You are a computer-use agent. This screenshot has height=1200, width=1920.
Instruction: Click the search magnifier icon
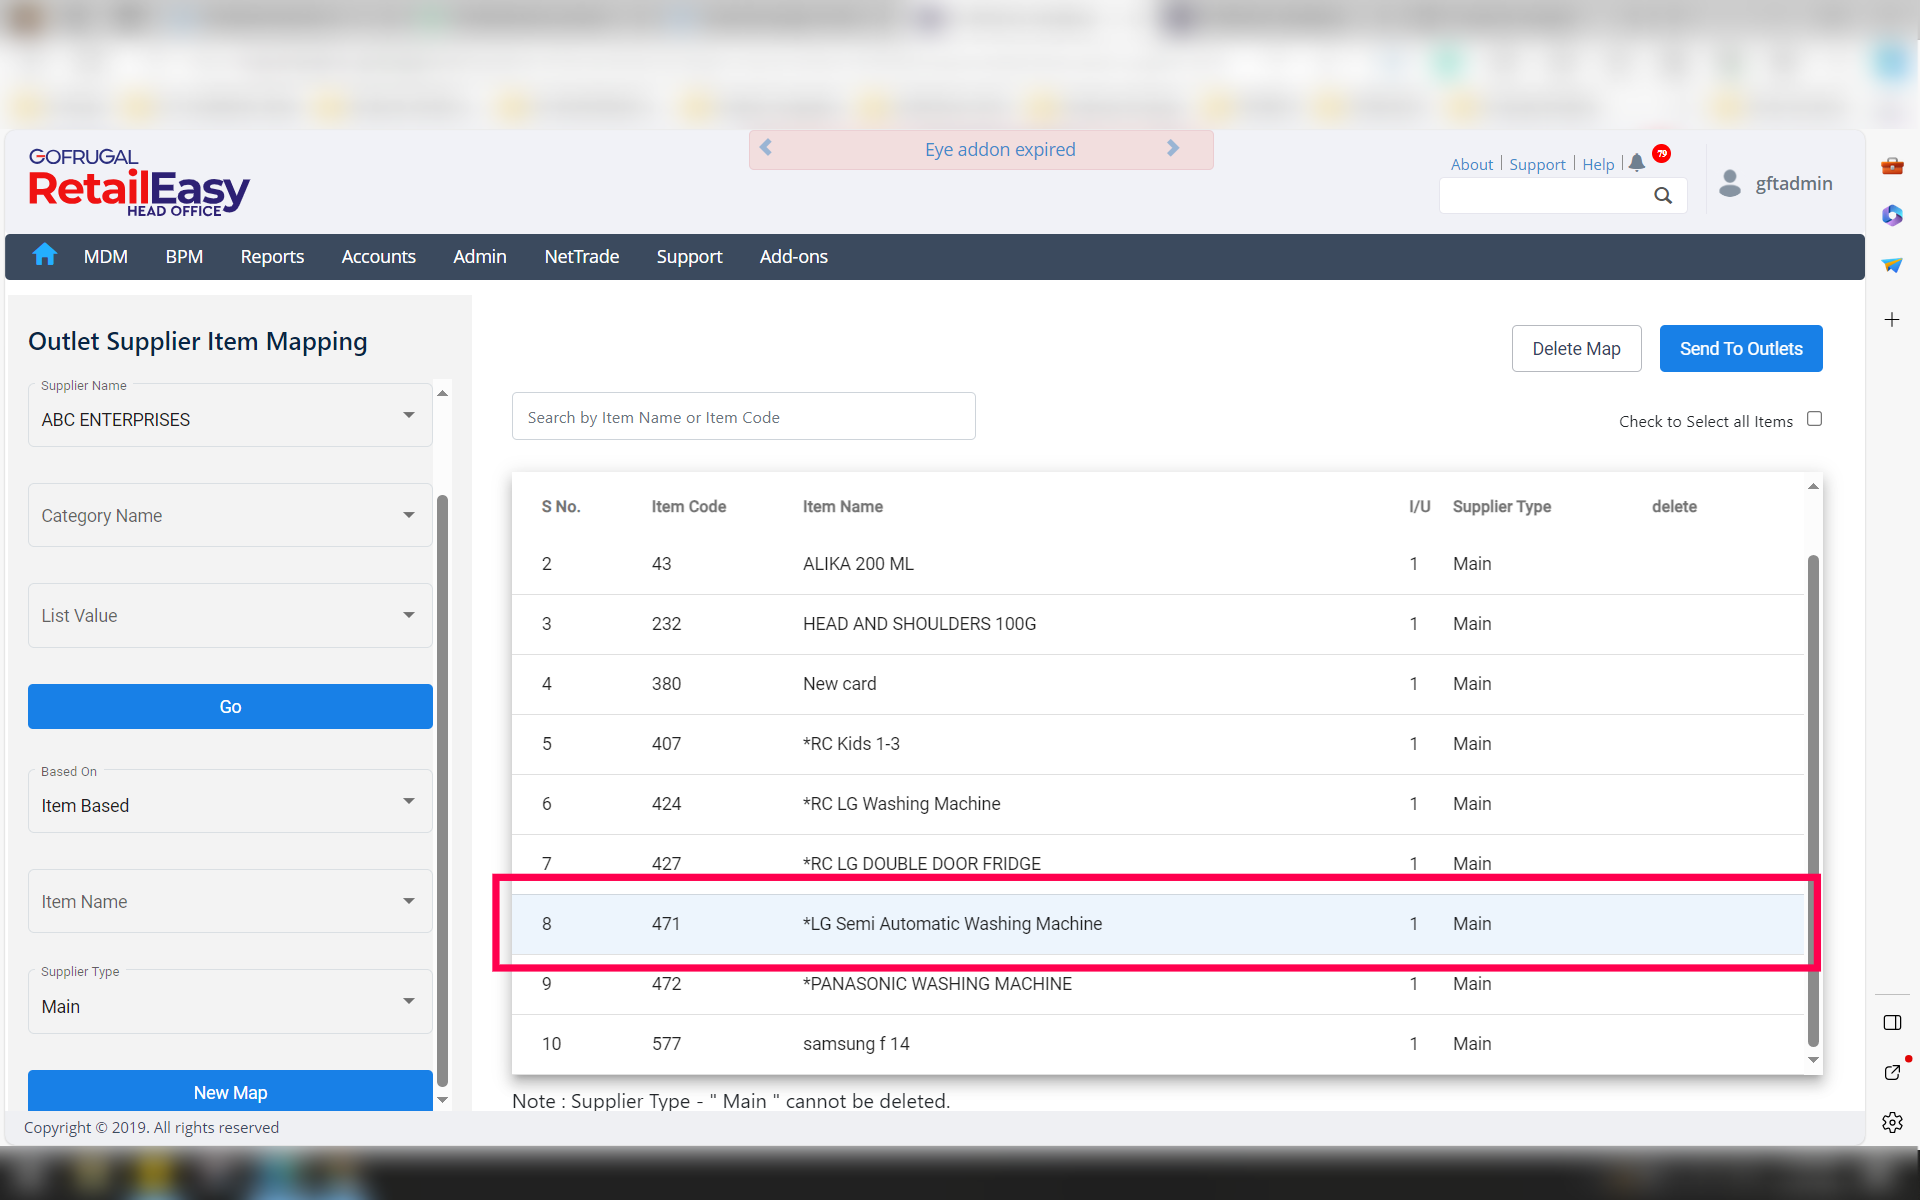(1662, 196)
